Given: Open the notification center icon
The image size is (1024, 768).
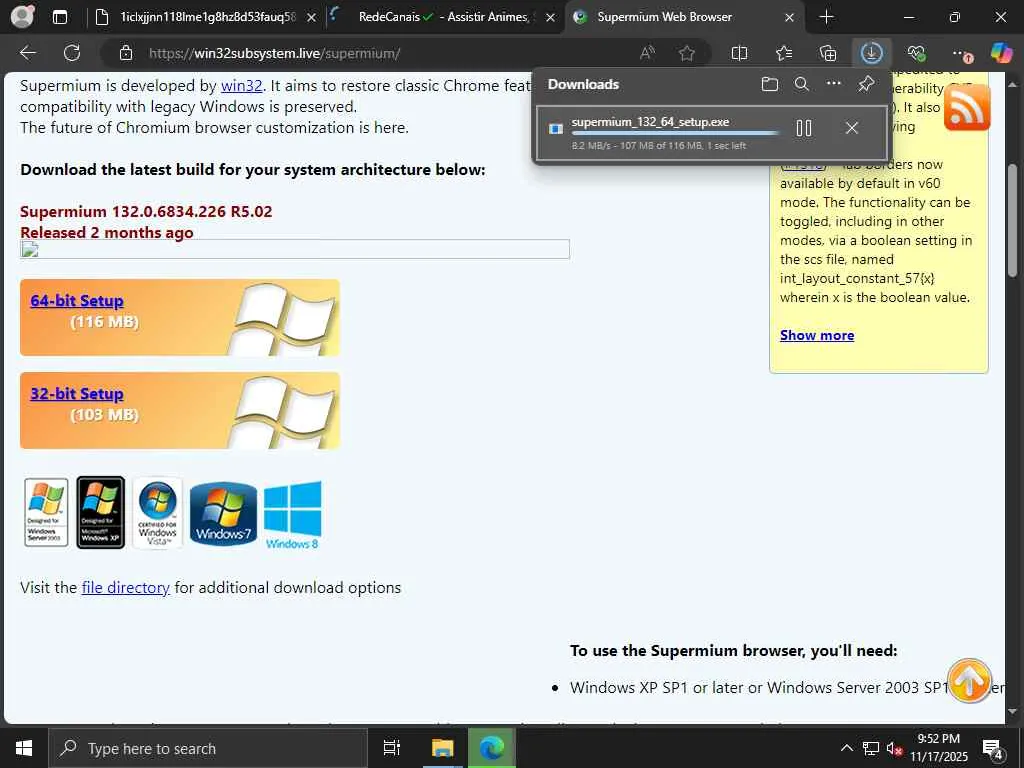Looking at the screenshot, I should pyautogui.click(x=993, y=749).
